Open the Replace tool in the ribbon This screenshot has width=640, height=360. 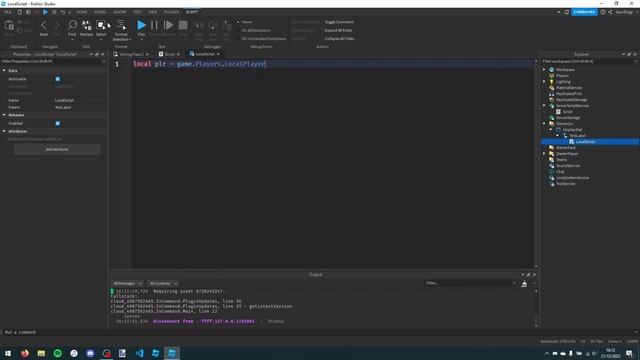tap(87, 25)
